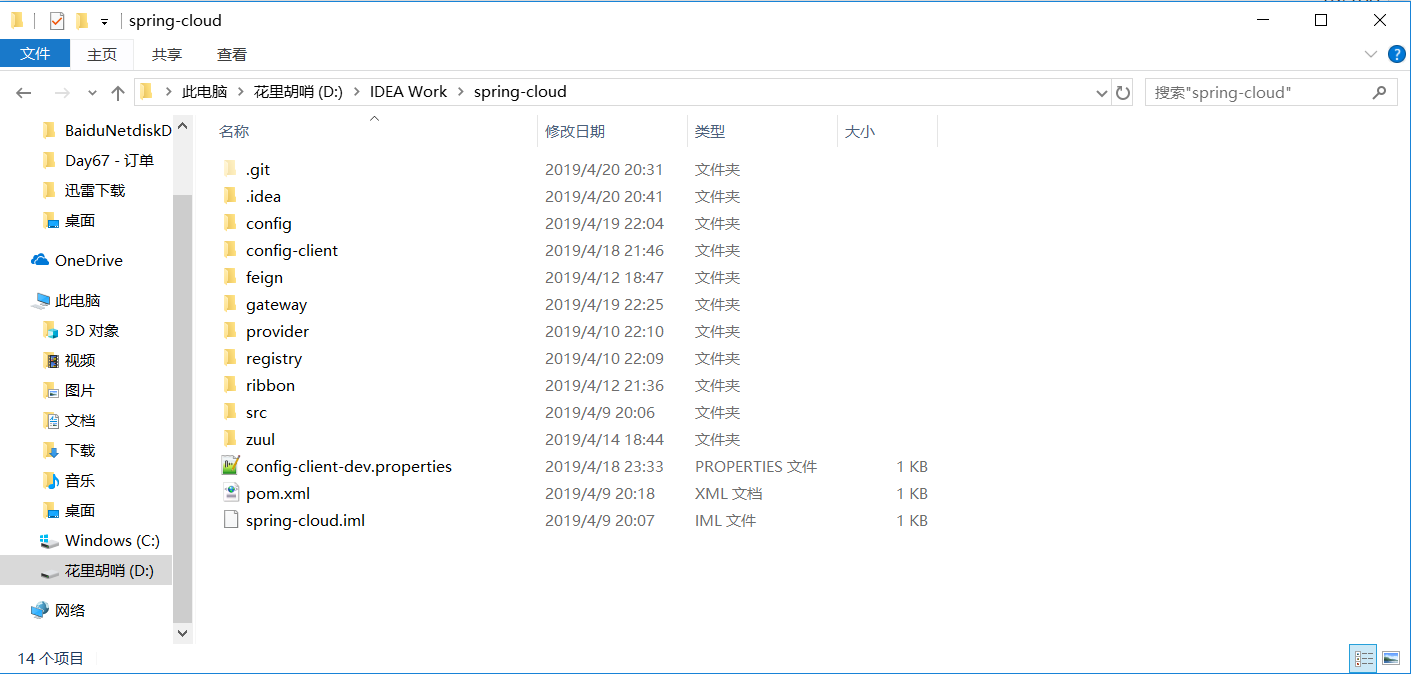Image resolution: width=1411 pixels, height=674 pixels.
Task: Open the ribbon help question mark
Action: (1397, 54)
